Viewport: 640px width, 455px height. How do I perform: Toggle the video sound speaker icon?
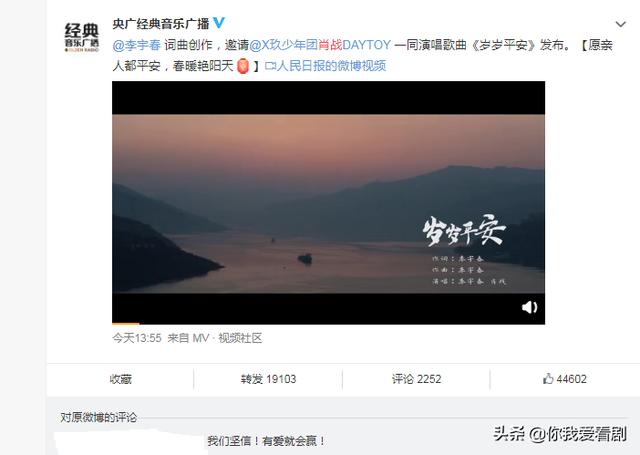pyautogui.click(x=529, y=307)
